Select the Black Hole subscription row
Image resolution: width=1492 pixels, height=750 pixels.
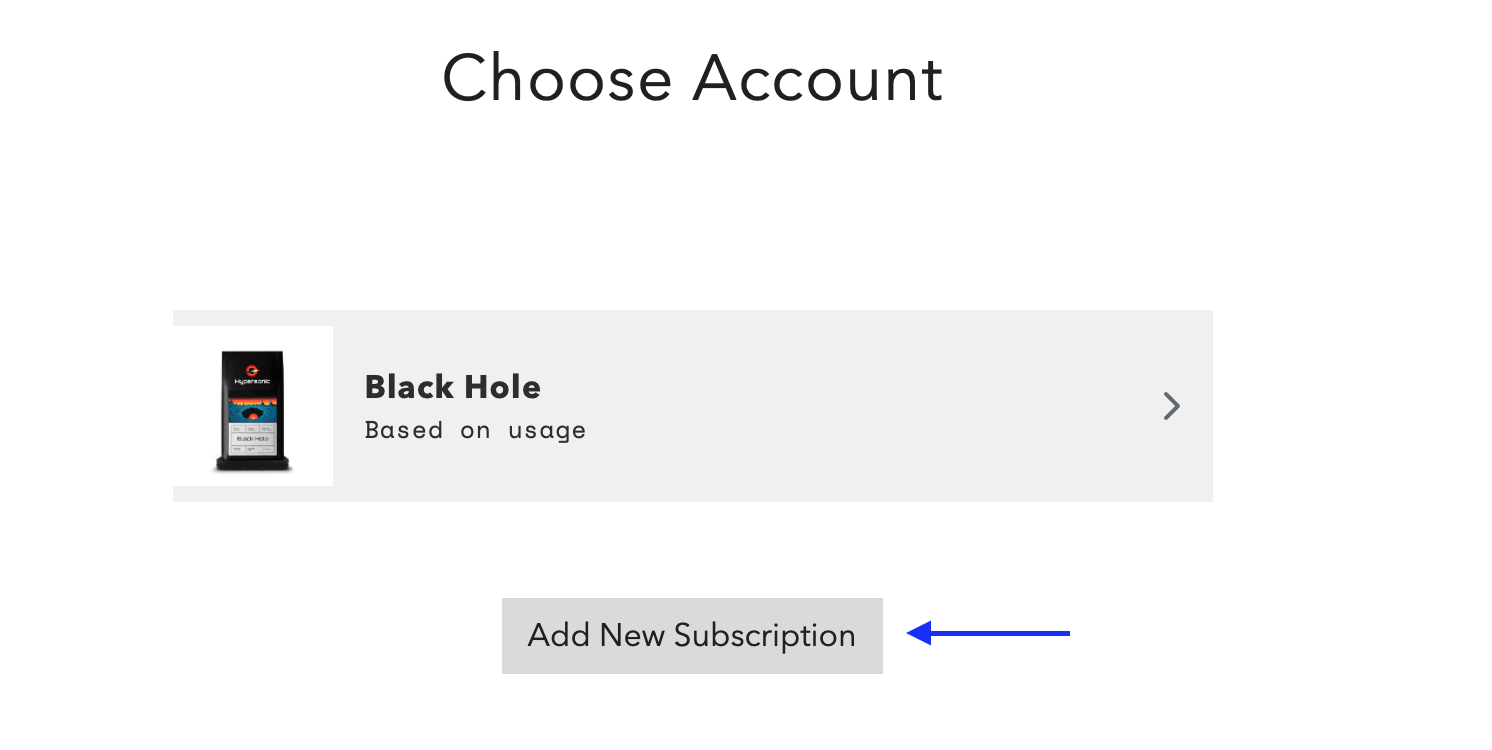[693, 406]
